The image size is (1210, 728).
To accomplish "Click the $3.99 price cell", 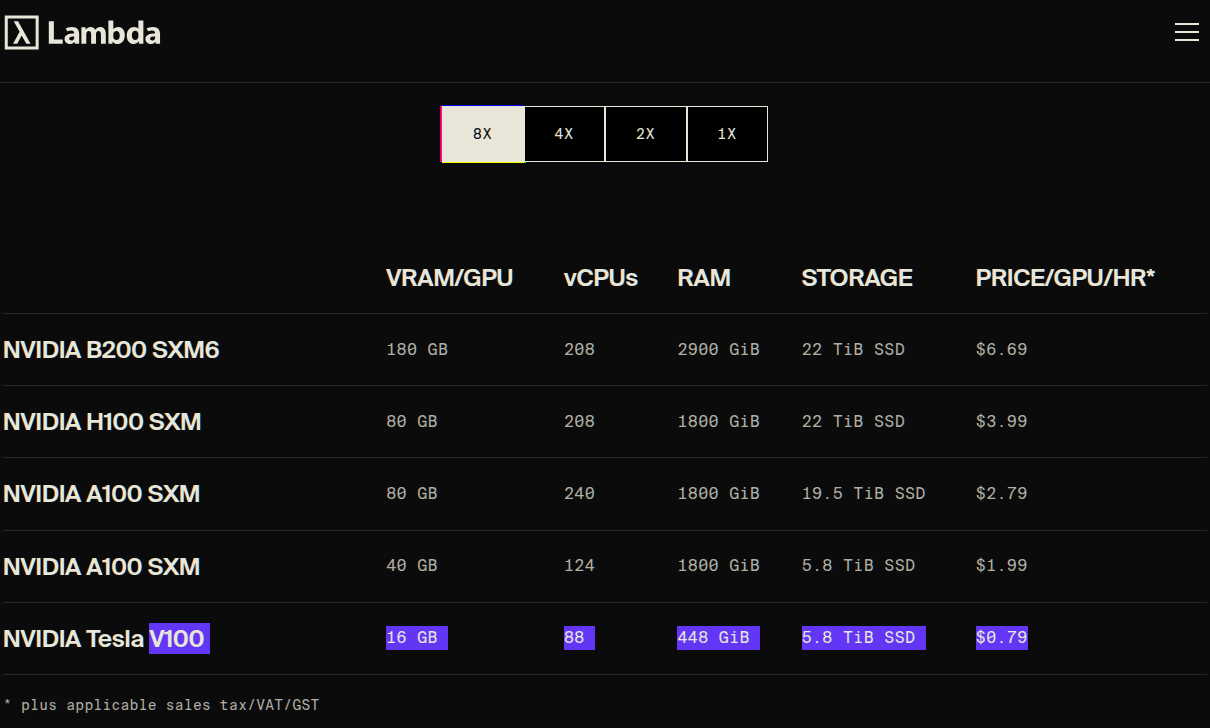I will click(x=1001, y=421).
